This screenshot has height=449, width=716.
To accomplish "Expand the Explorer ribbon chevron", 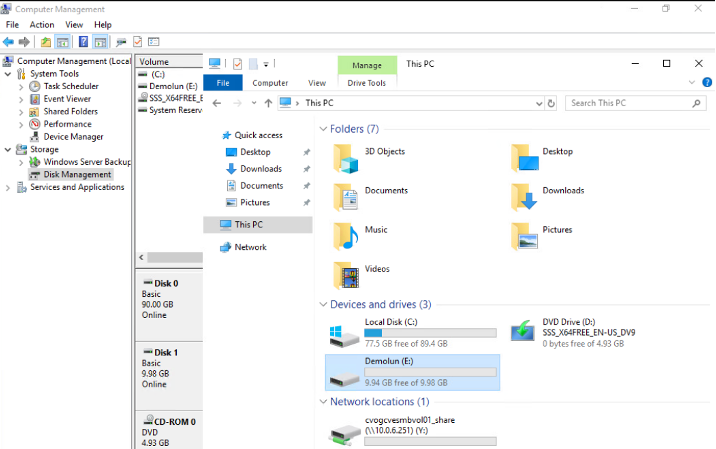I will pos(692,83).
